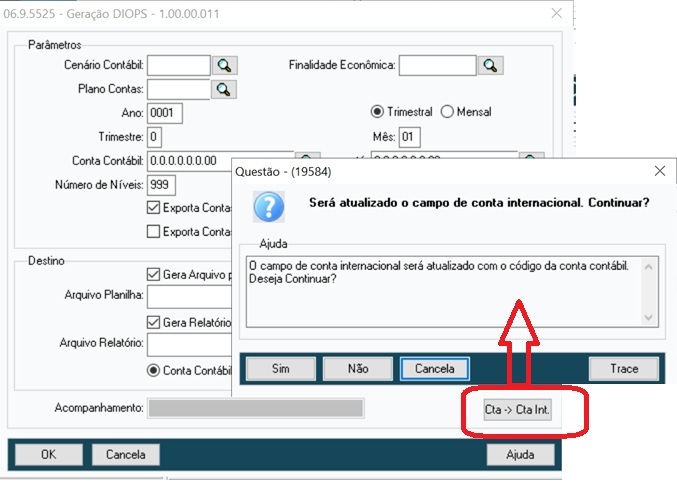677x483 pixels.
Task: Toggle the Gera Arquivo checkbox
Action: tap(153, 275)
